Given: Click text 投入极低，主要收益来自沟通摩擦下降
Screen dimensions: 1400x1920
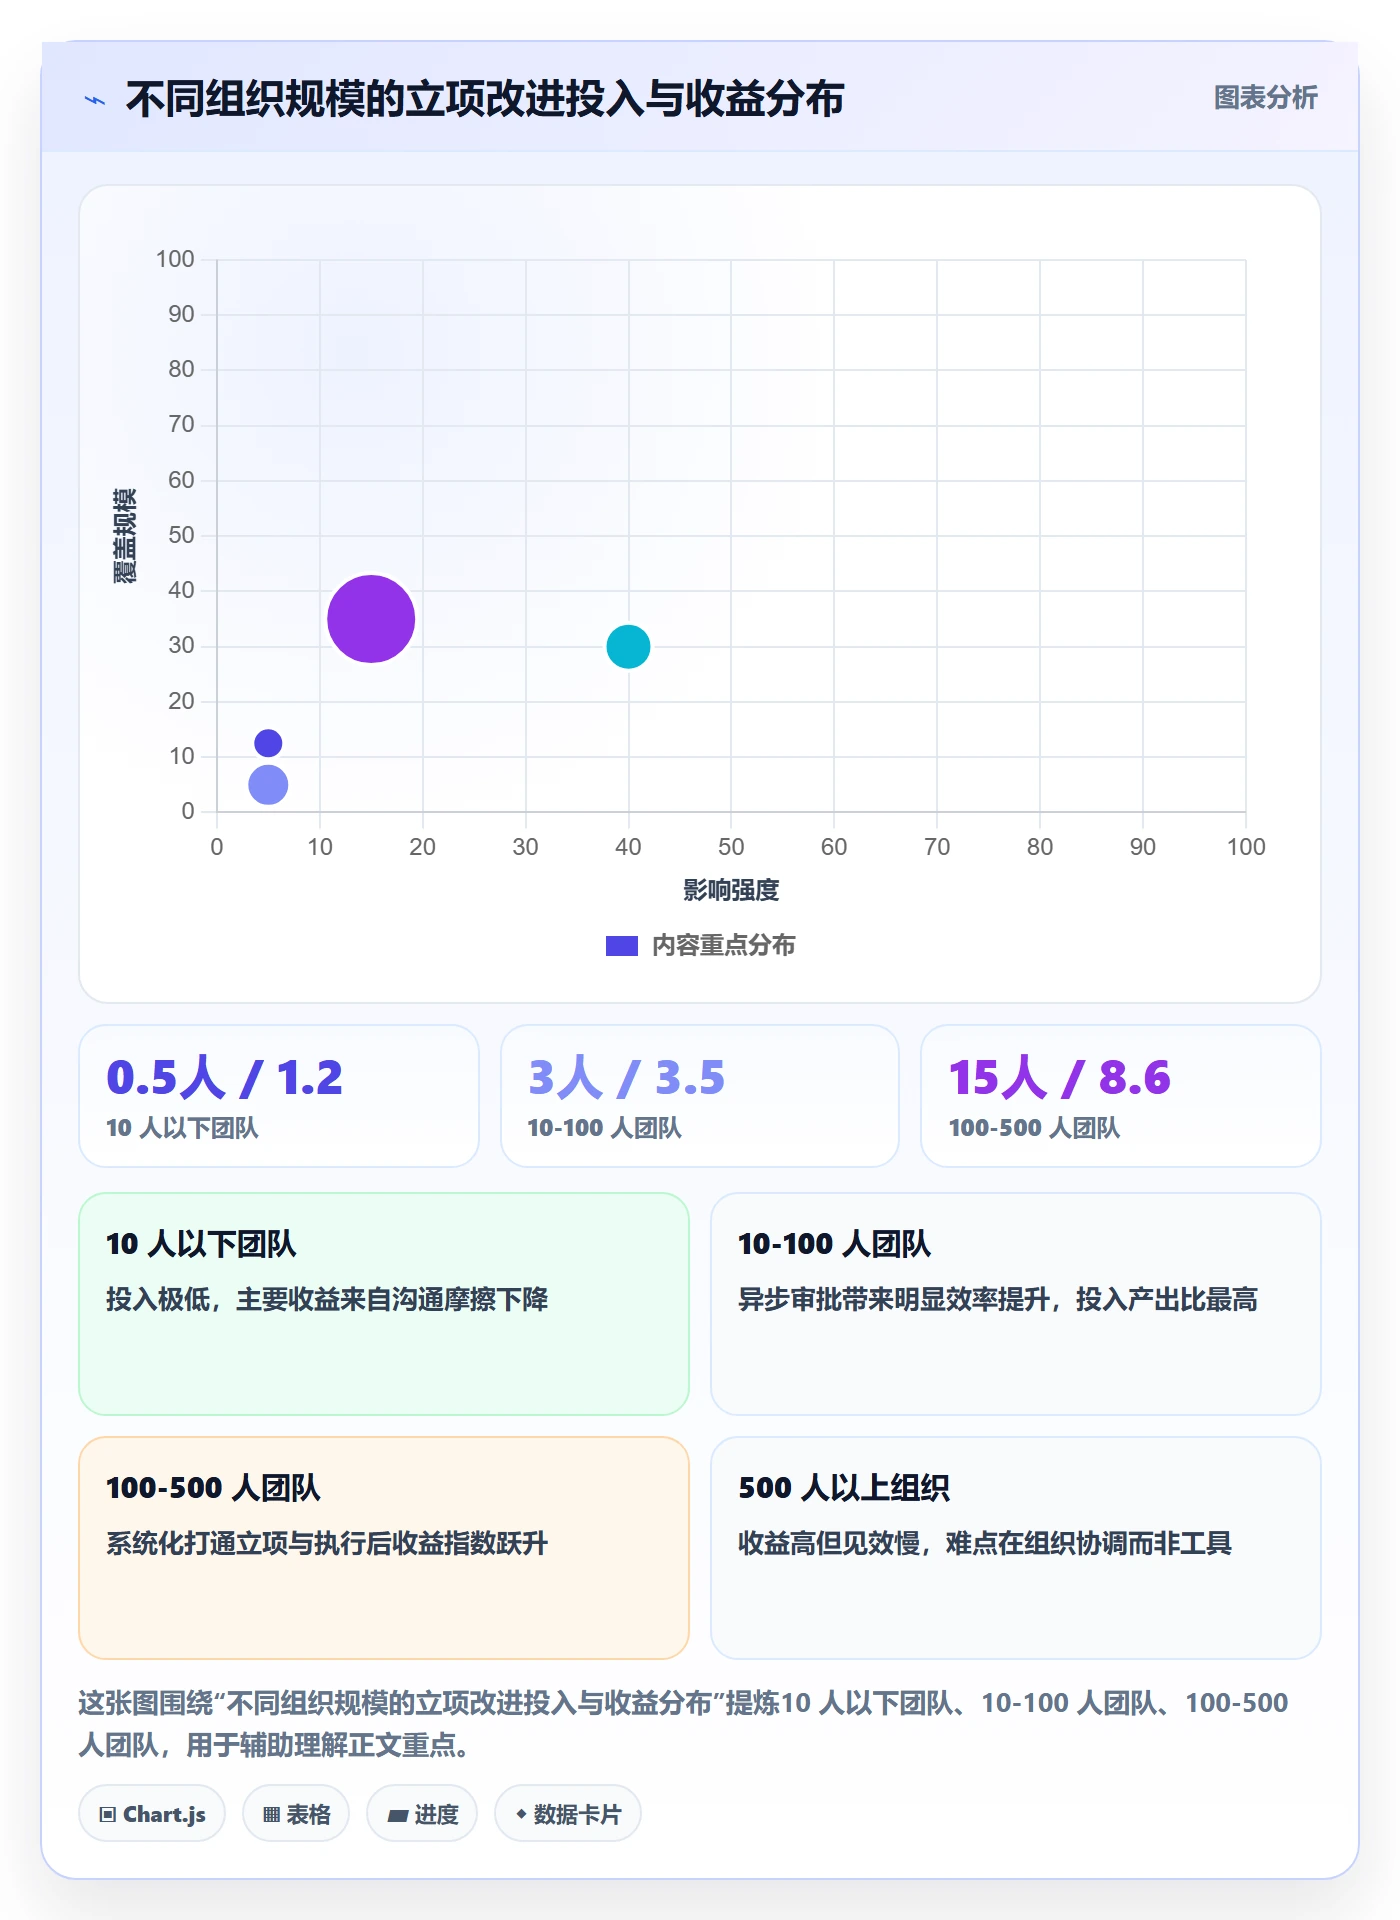Looking at the screenshot, I should pyautogui.click(x=327, y=1299).
